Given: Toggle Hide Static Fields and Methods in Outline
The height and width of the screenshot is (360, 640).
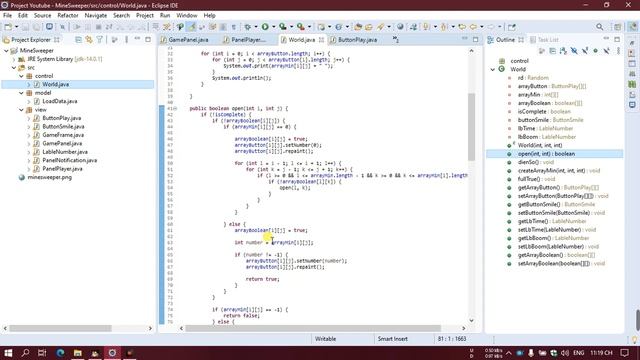Looking at the screenshot, I should coord(585,51).
